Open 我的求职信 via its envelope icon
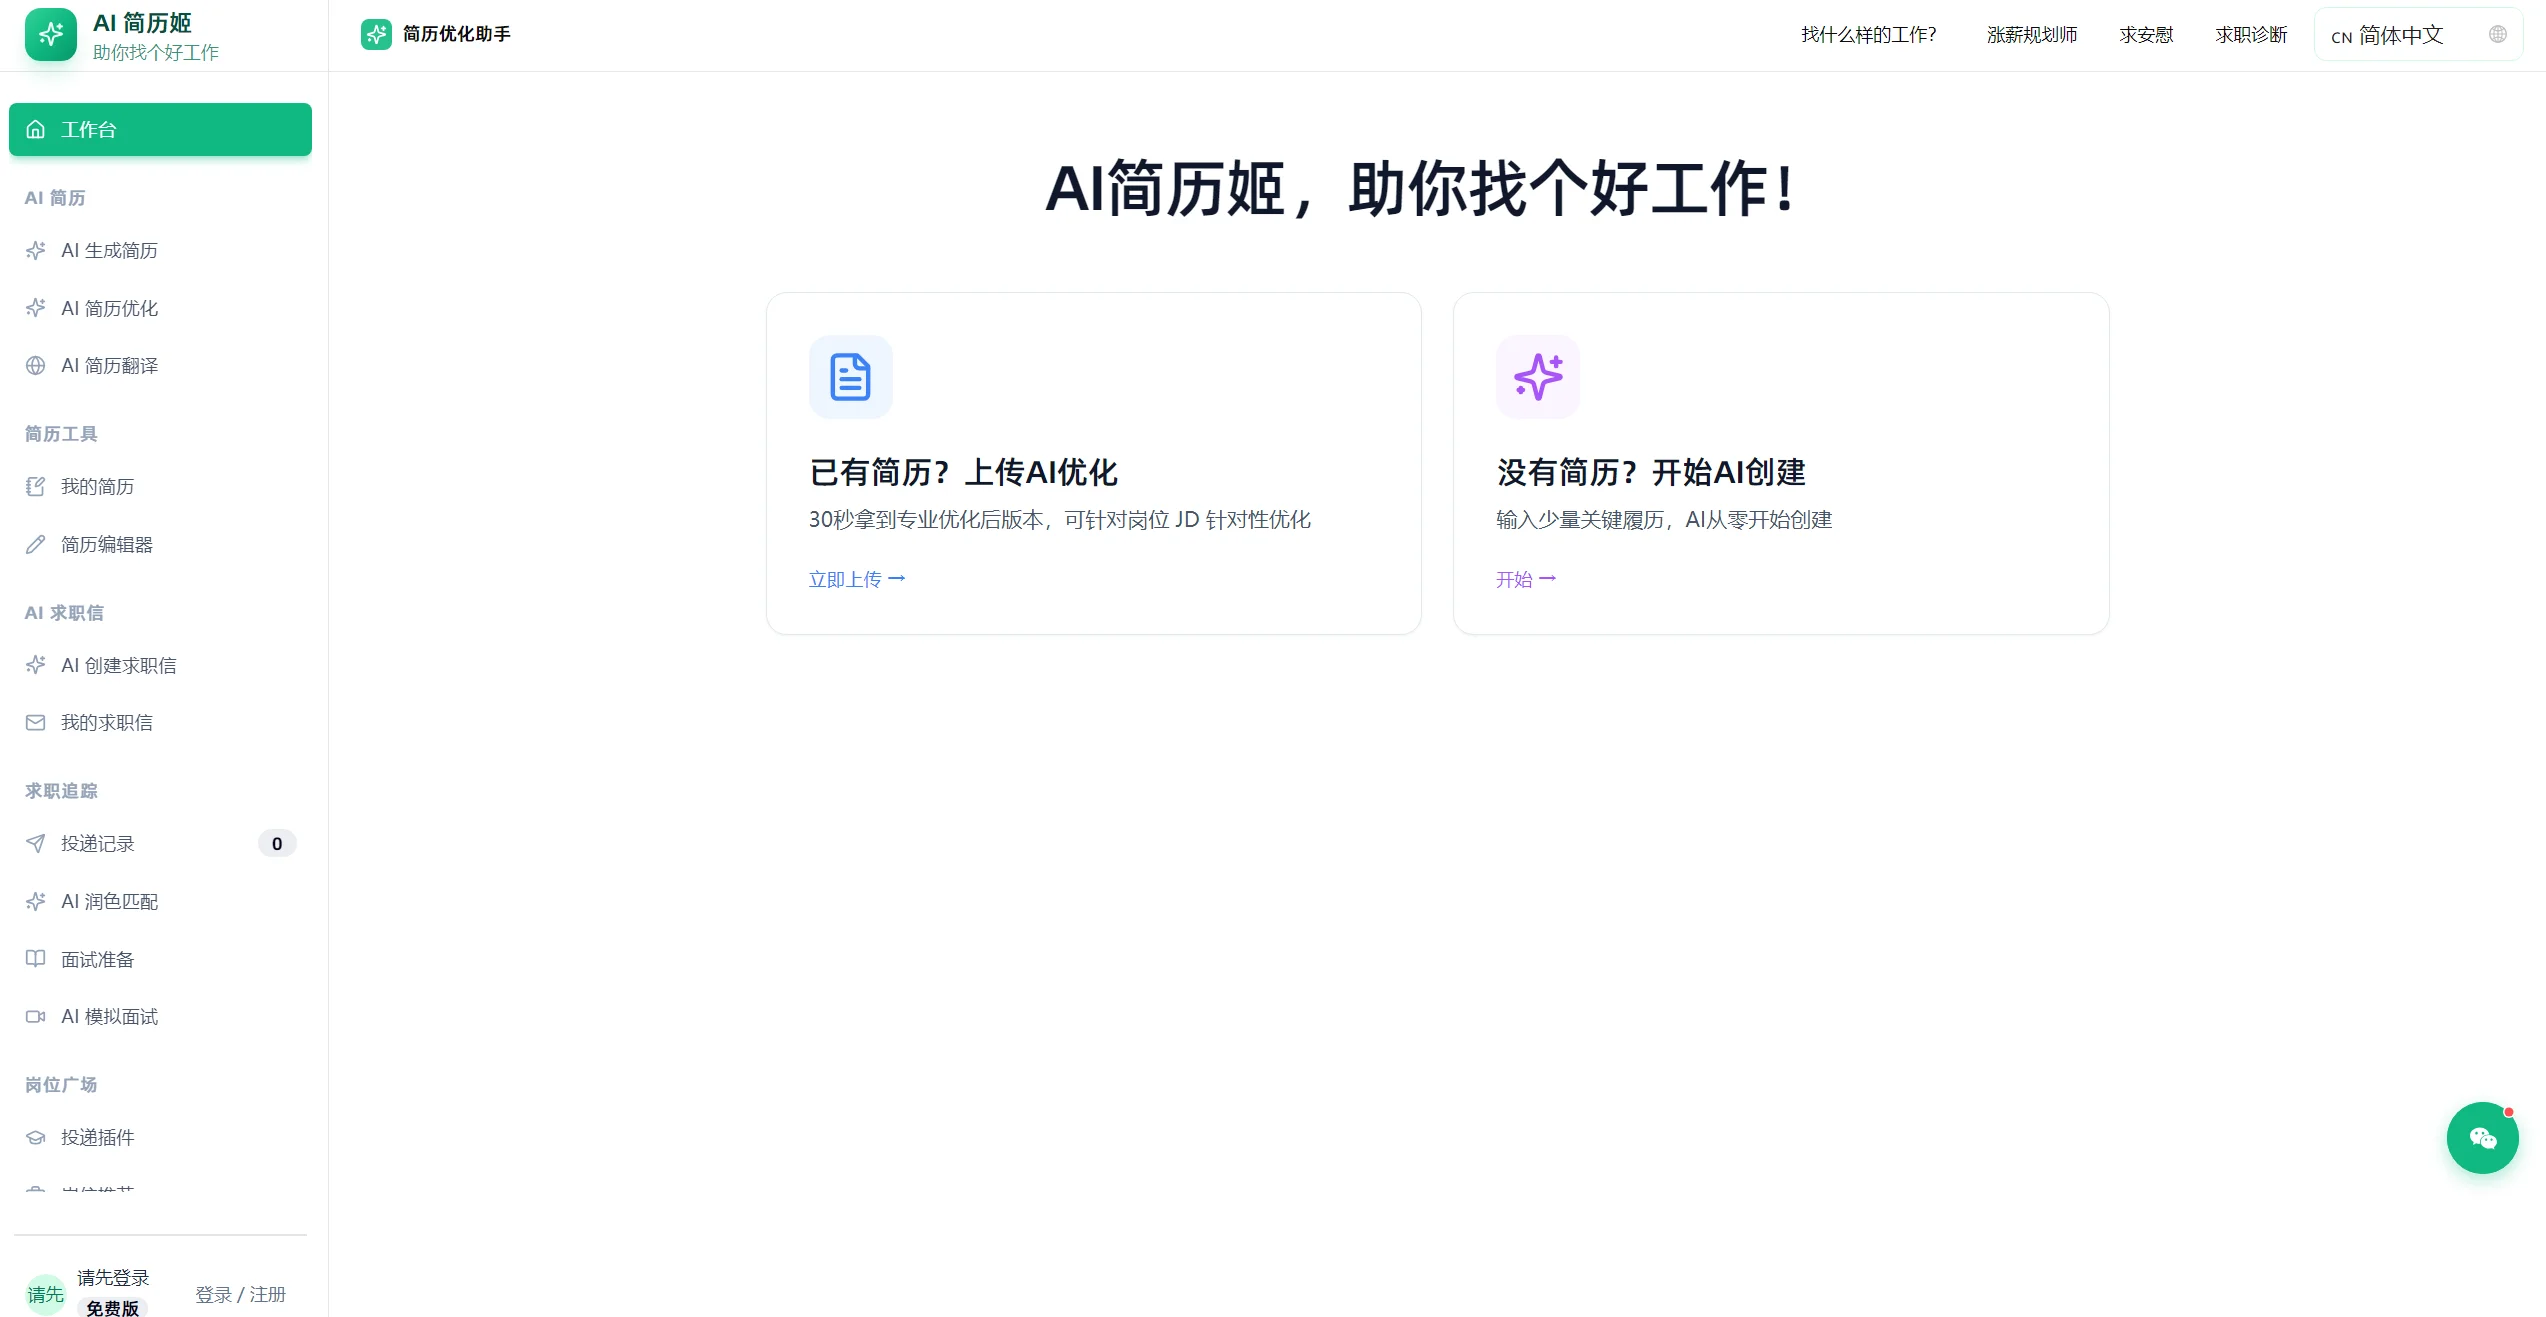The height and width of the screenshot is (1317, 2546). click(36, 722)
